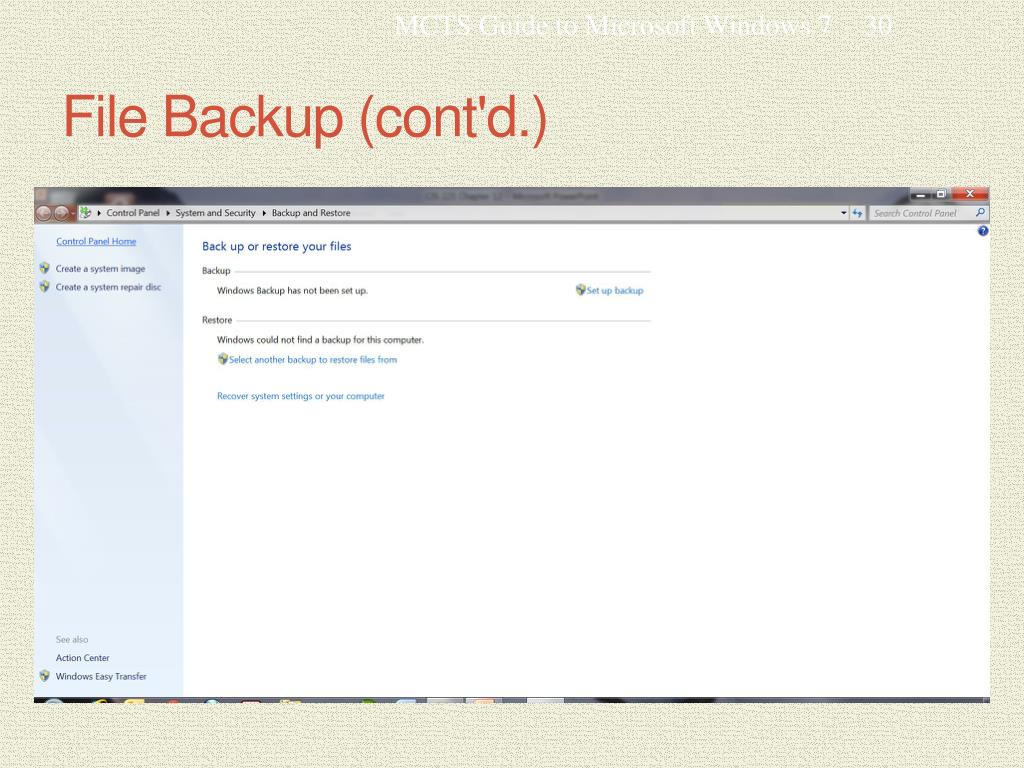The width and height of the screenshot is (1024, 768).
Task: Select Backup and Restore breadcrumb
Action: point(311,213)
